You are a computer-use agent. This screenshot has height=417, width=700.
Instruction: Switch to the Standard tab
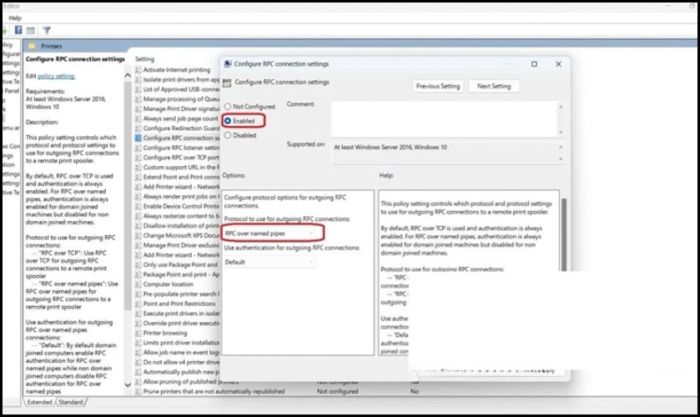pos(71,402)
